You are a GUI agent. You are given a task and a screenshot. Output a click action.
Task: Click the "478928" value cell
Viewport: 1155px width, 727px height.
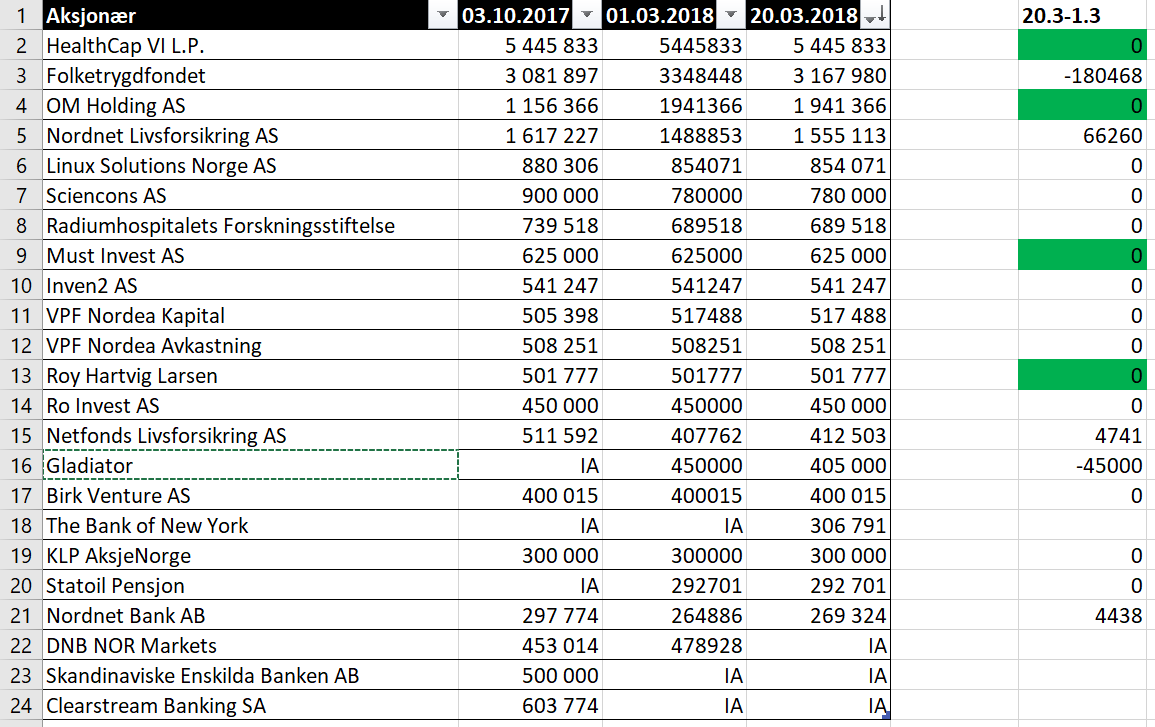(x=675, y=646)
